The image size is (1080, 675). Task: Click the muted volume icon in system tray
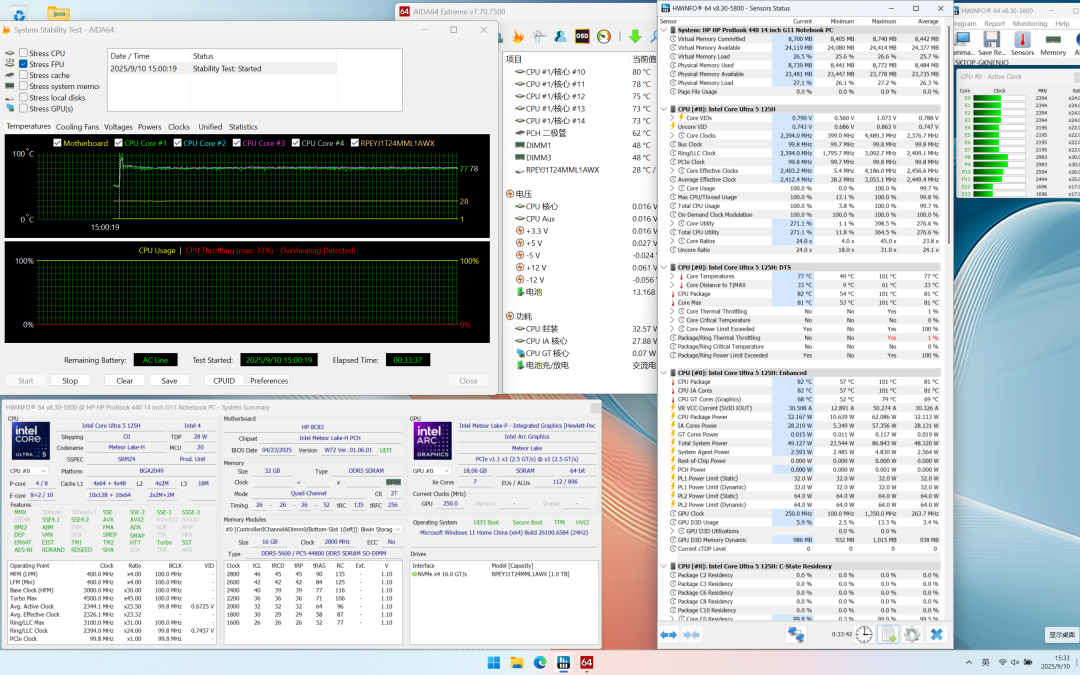pos(1015,663)
